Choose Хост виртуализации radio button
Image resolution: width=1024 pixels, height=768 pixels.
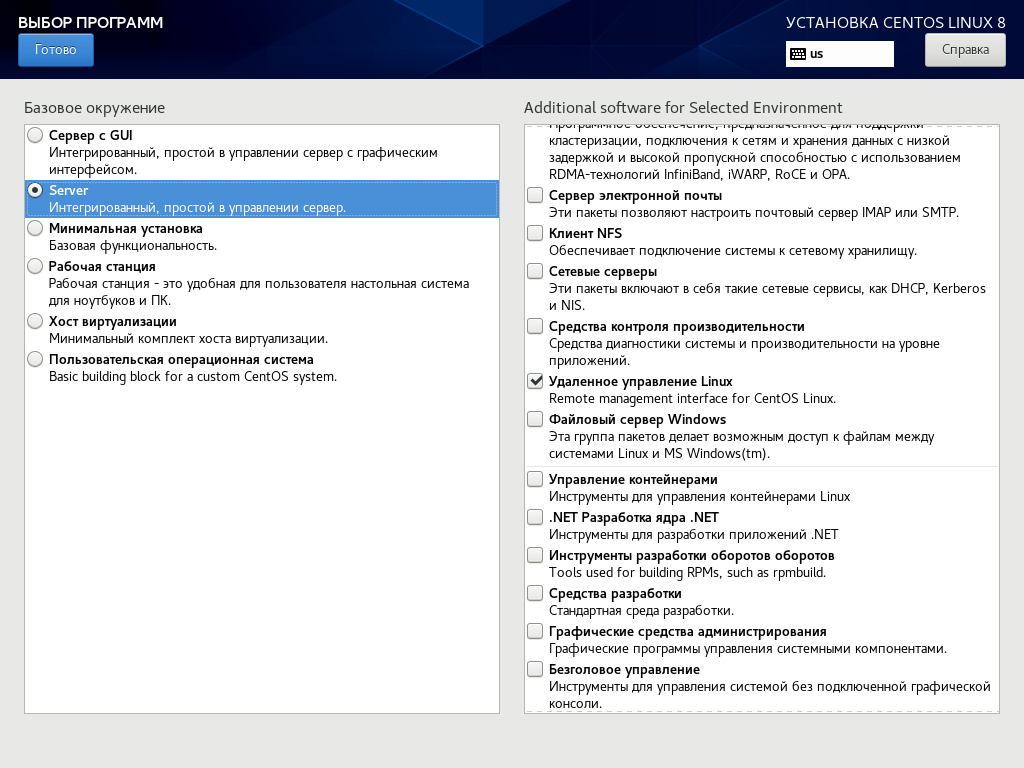point(35,321)
